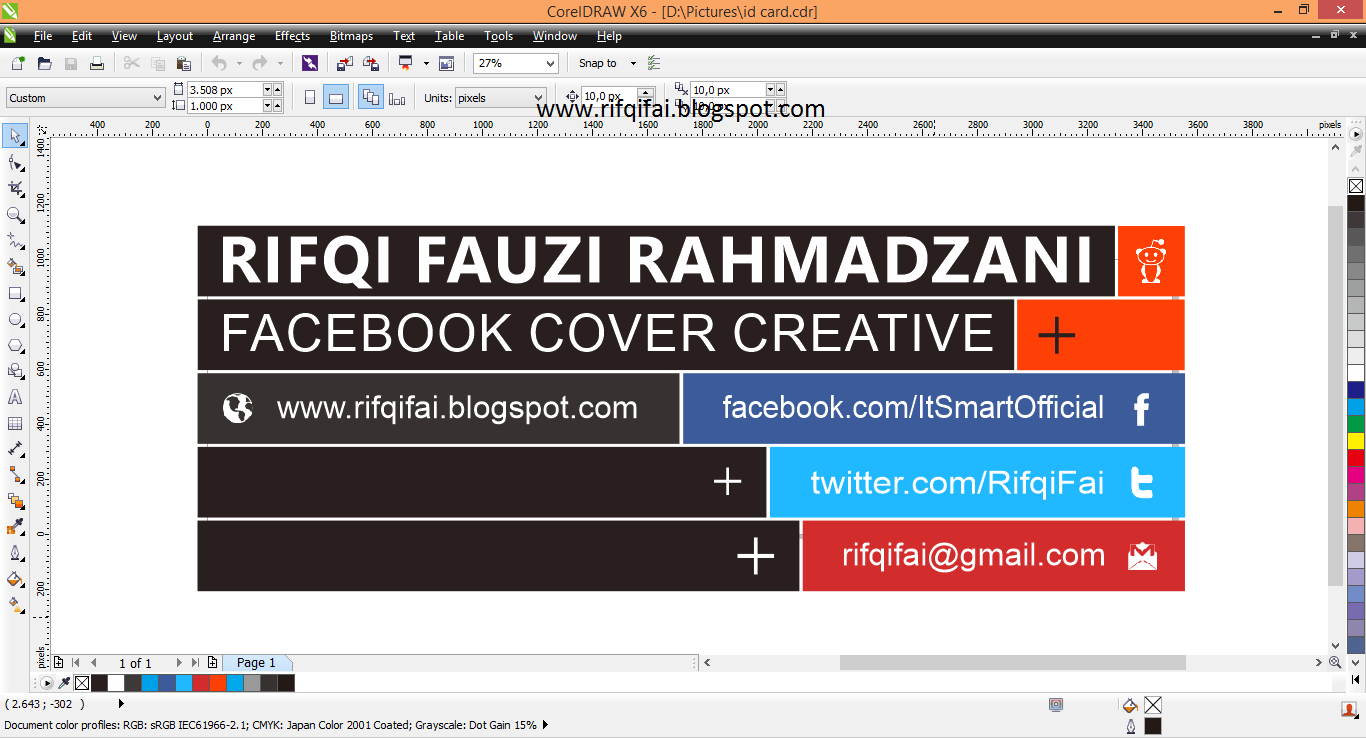The height and width of the screenshot is (738, 1366).
Task: Open the Custom page size dropdown
Action: click(157, 98)
